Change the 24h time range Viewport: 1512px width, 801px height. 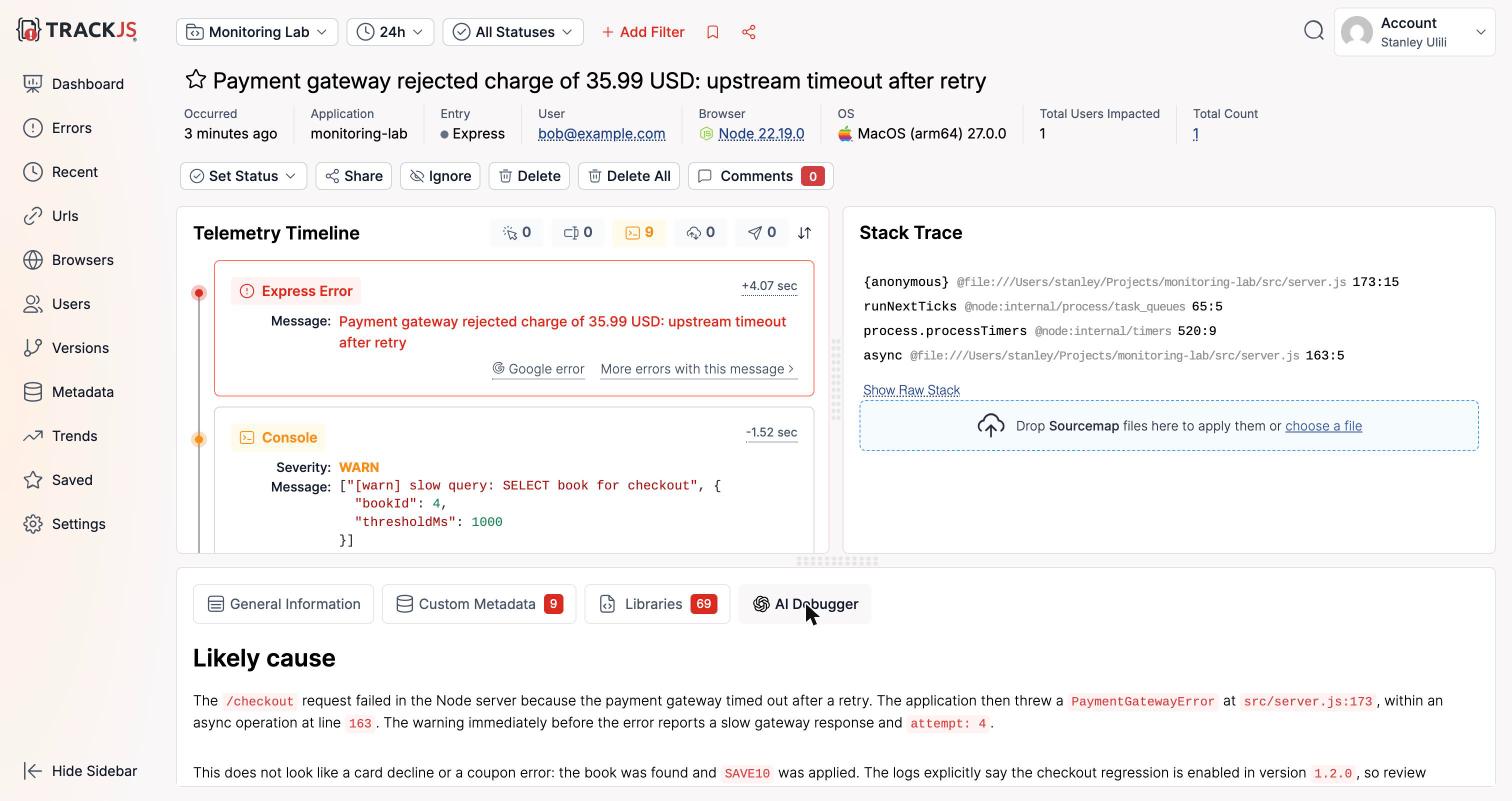coord(390,32)
